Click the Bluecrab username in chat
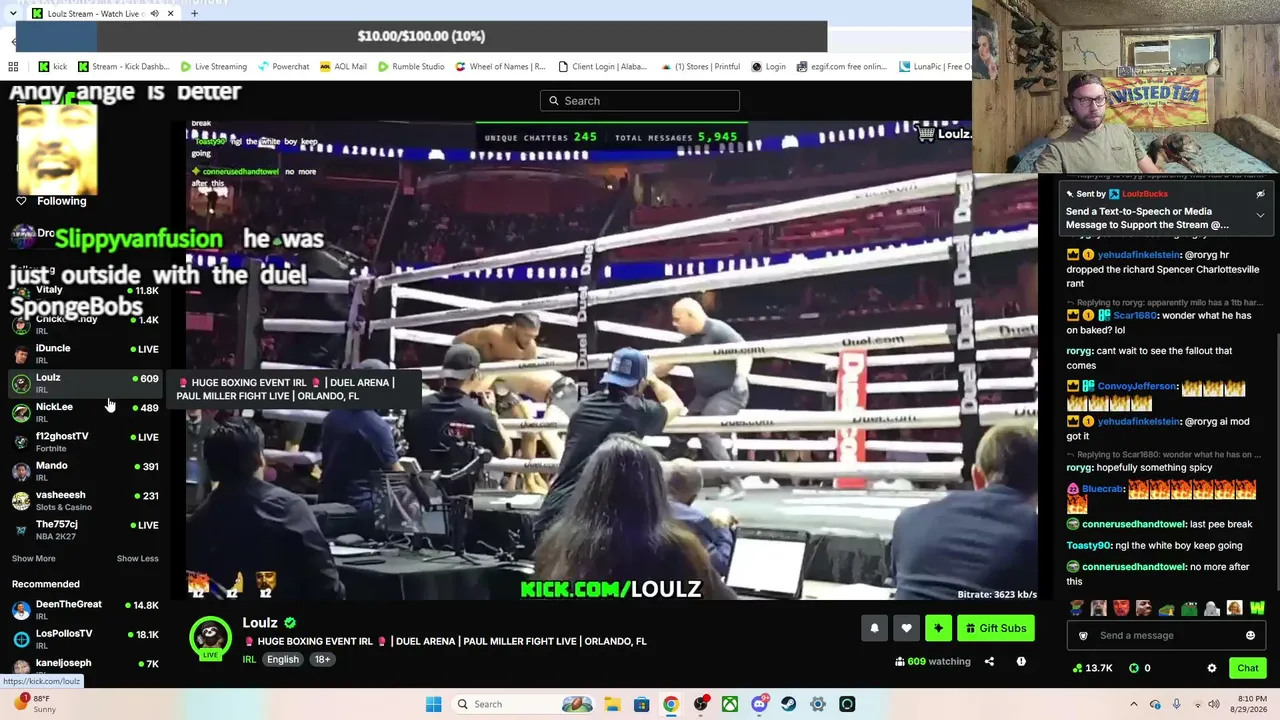The height and width of the screenshot is (720, 1280). tap(1102, 489)
